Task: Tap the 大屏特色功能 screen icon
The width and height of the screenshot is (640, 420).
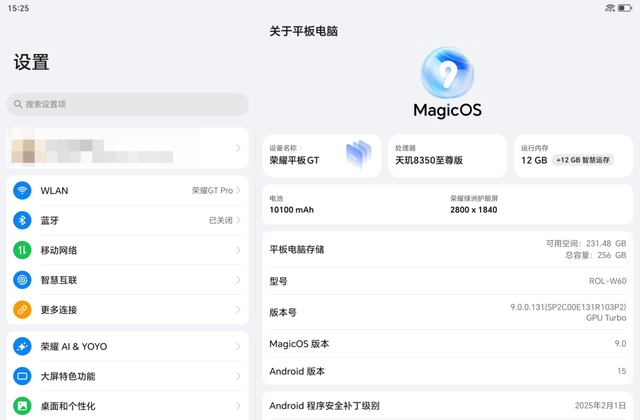Action: (22, 376)
